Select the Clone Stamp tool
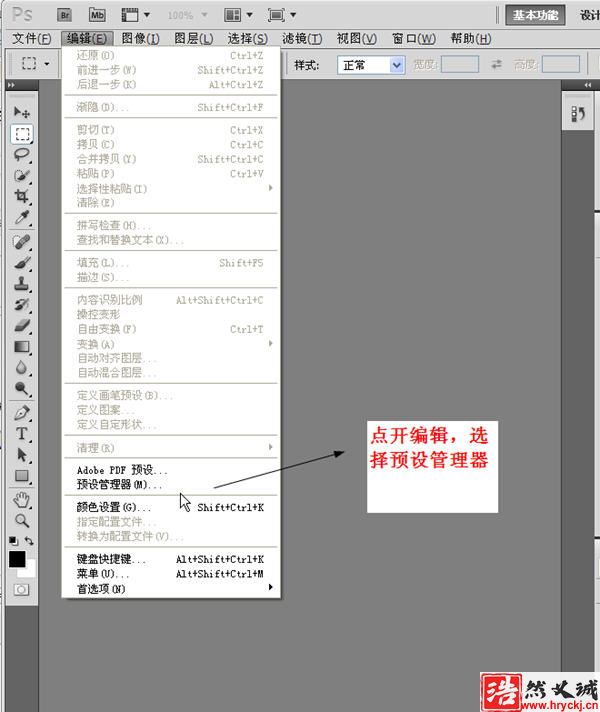The image size is (600, 712). click(x=21, y=284)
